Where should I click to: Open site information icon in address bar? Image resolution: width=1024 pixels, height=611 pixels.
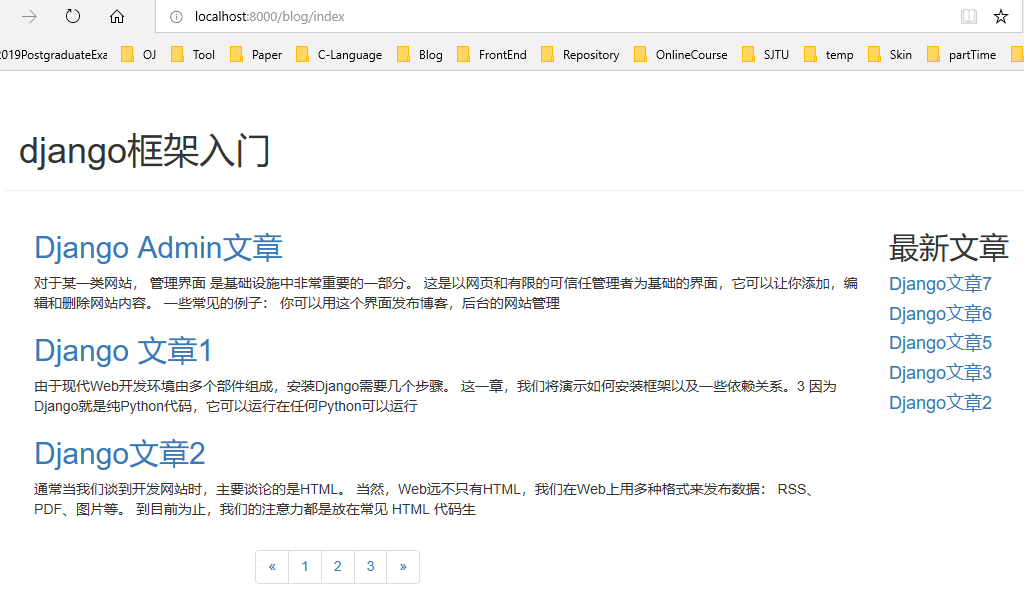click(176, 17)
